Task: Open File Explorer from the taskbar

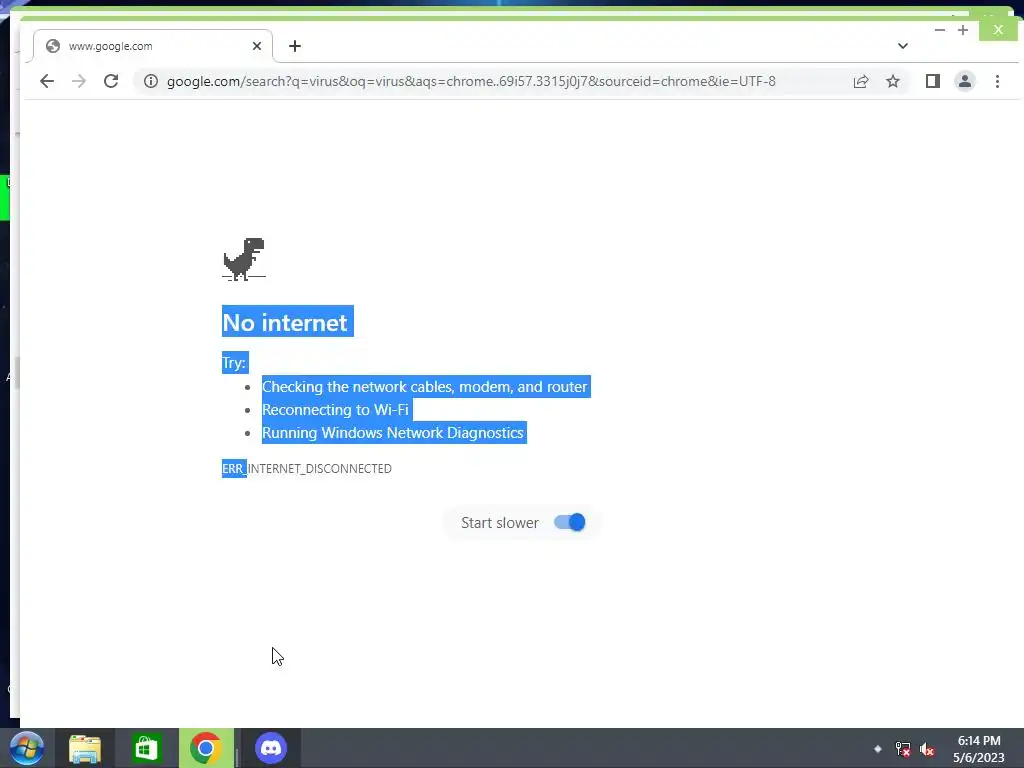Action: [85, 748]
